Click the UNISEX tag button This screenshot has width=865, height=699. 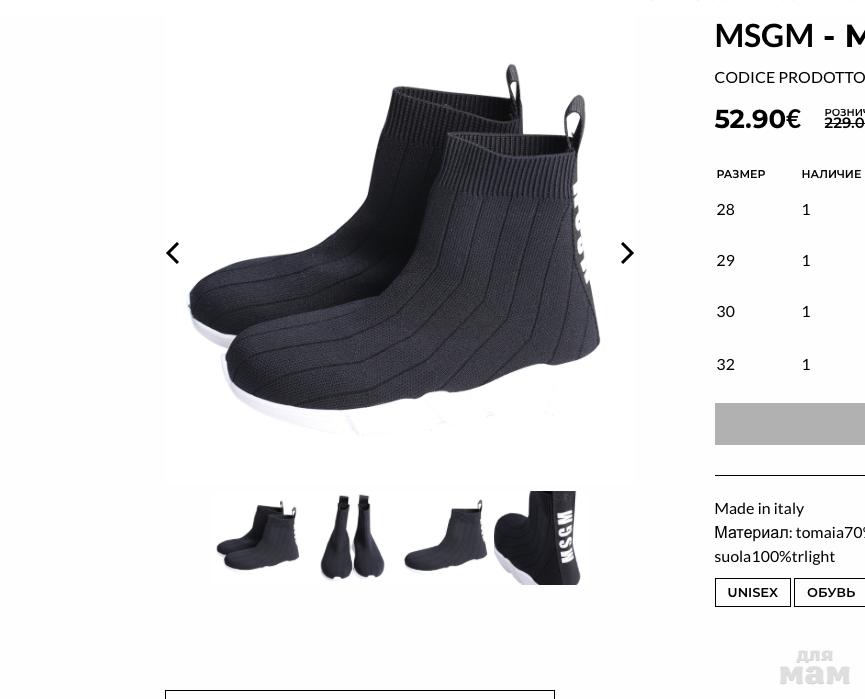click(x=752, y=593)
